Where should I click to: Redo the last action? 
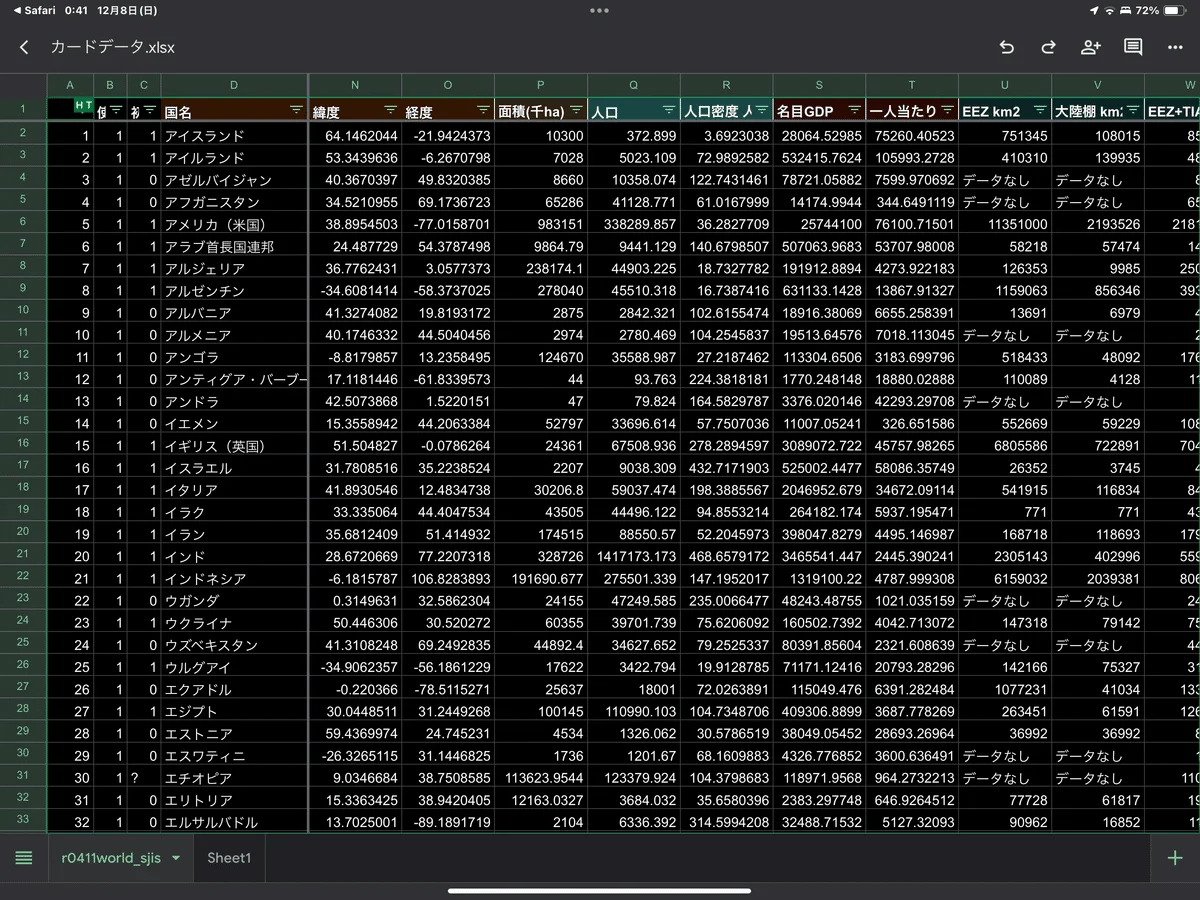click(1048, 47)
